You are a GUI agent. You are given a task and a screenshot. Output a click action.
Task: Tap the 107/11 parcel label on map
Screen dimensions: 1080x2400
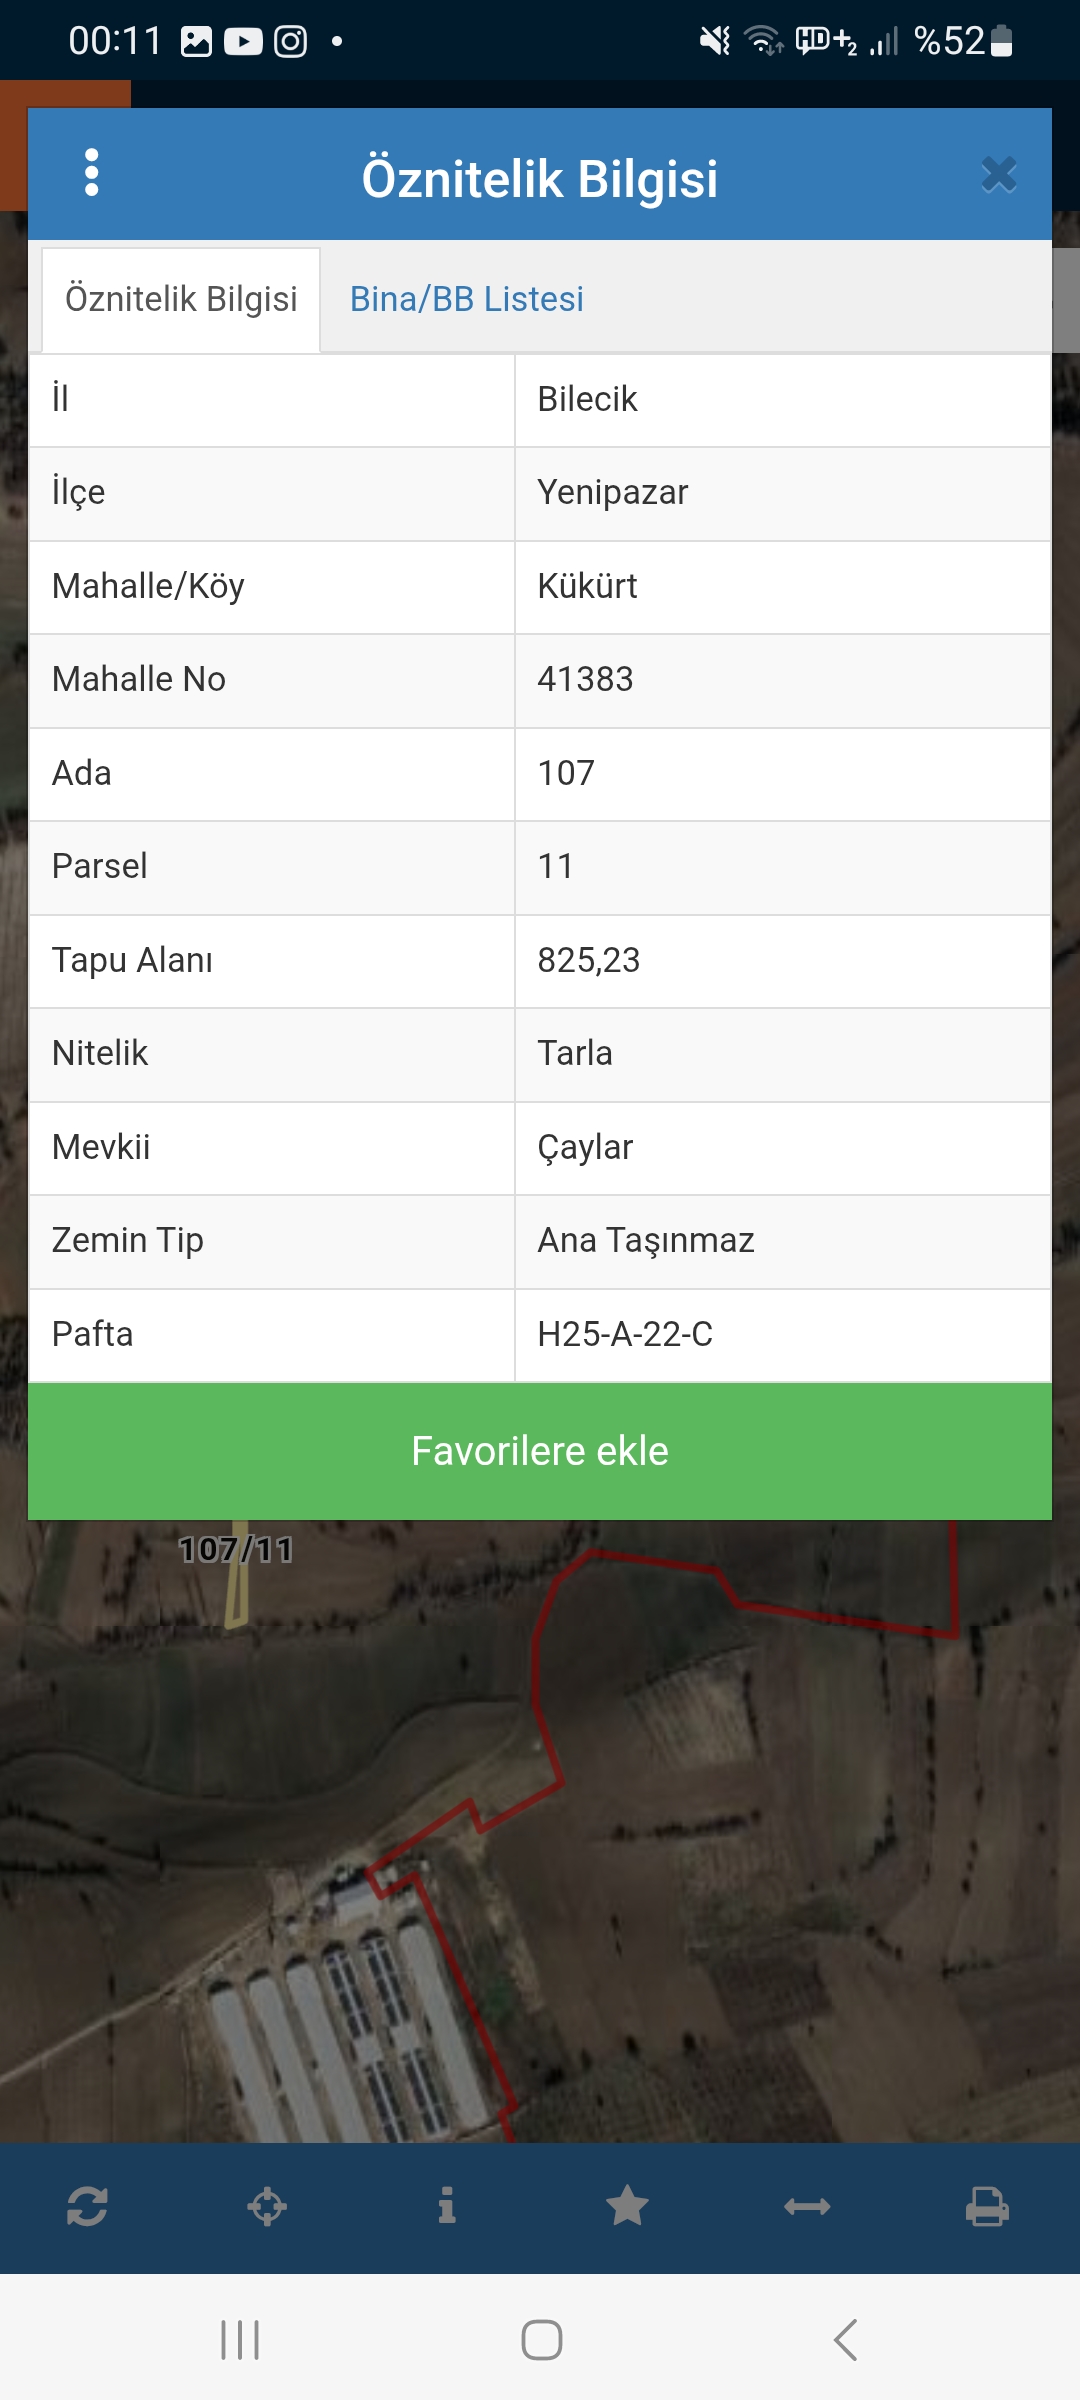[x=236, y=1550]
